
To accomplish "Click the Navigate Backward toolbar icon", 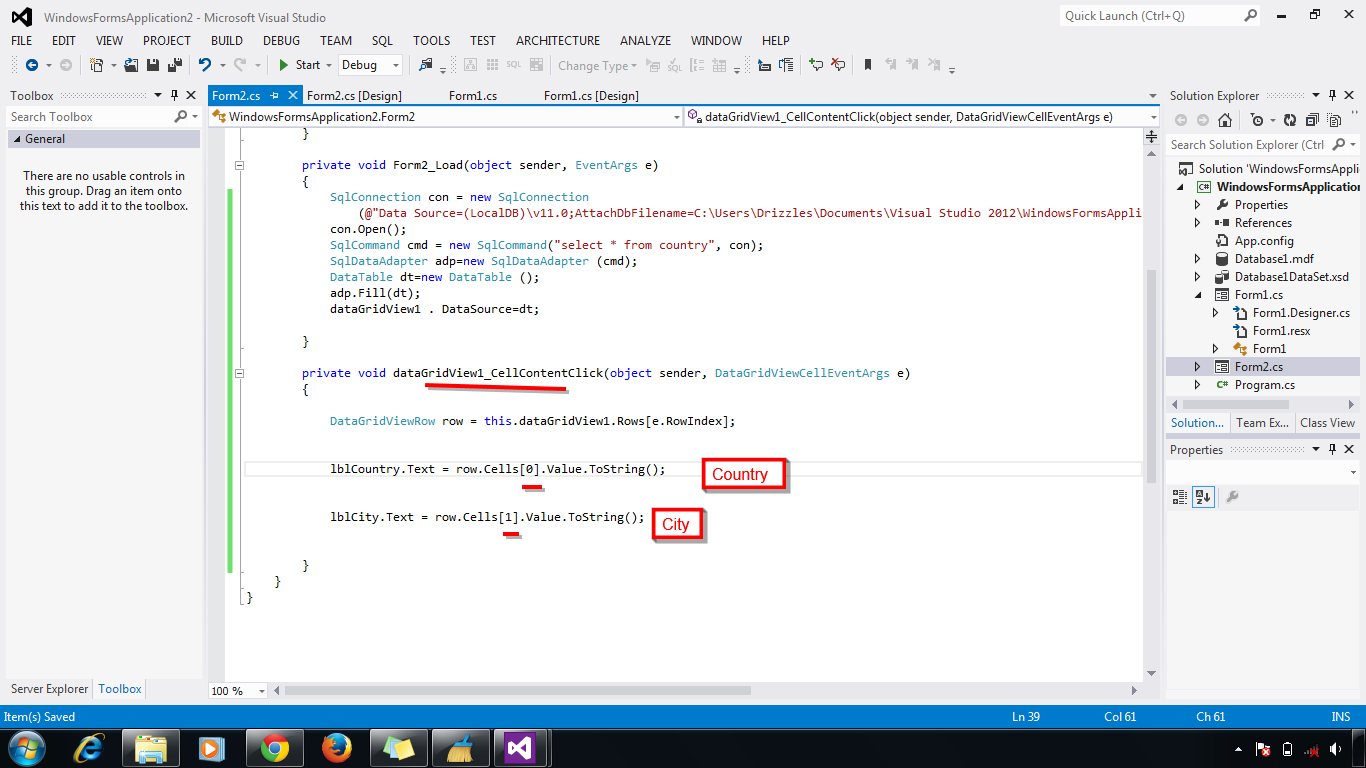I will click(31, 65).
